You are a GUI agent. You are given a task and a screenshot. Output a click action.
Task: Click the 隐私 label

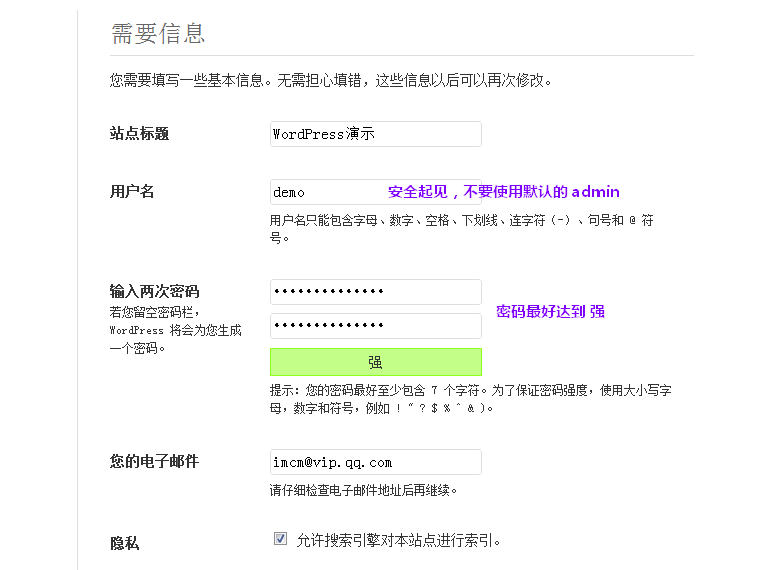(x=124, y=543)
